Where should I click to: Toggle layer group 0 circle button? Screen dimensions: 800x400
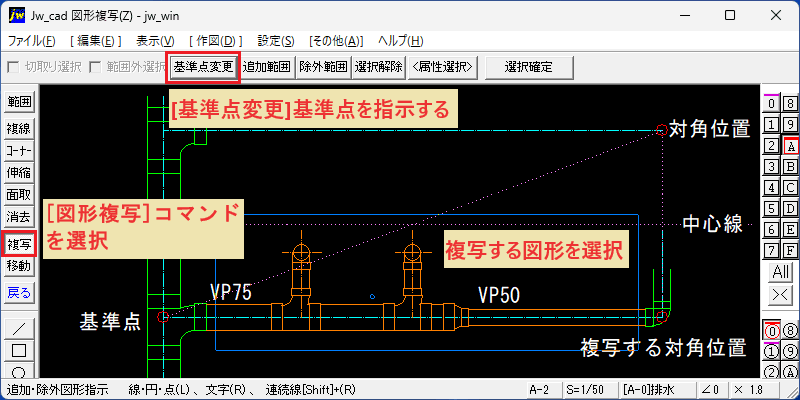tap(772, 331)
